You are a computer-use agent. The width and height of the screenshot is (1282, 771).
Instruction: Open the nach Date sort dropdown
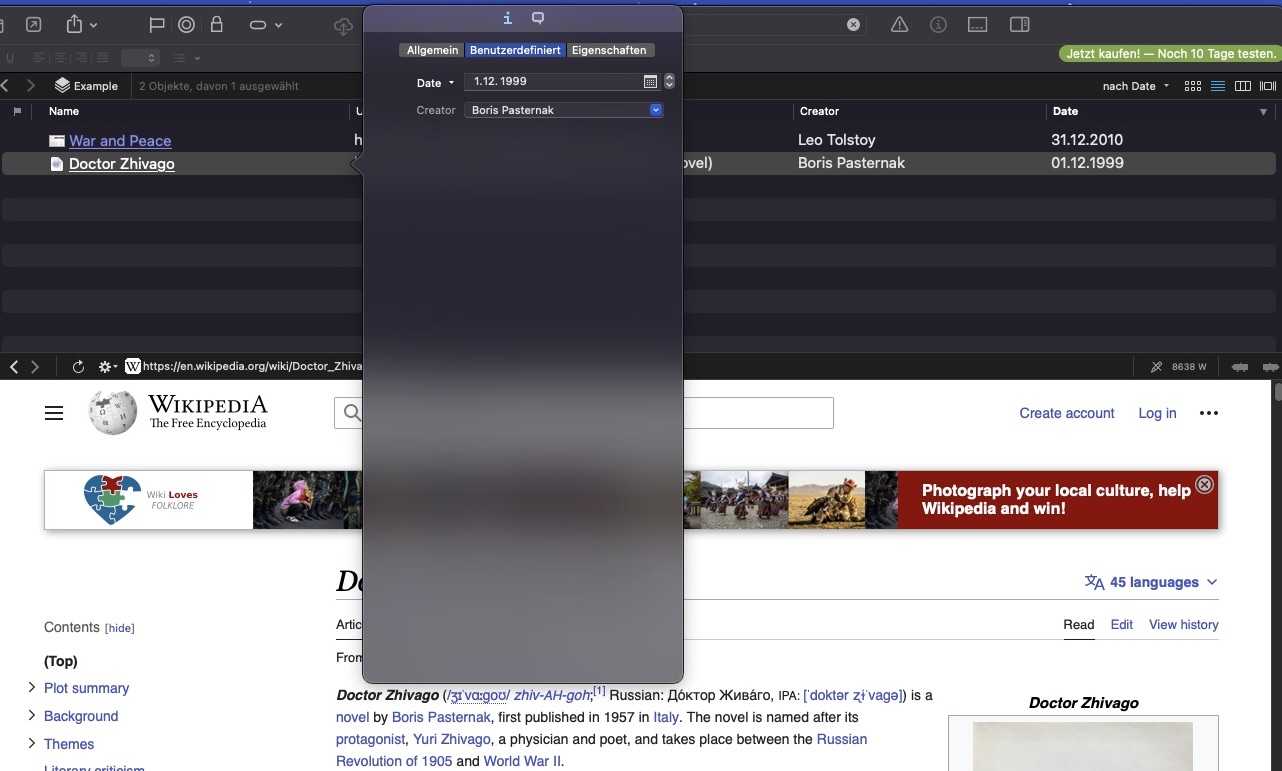1135,86
